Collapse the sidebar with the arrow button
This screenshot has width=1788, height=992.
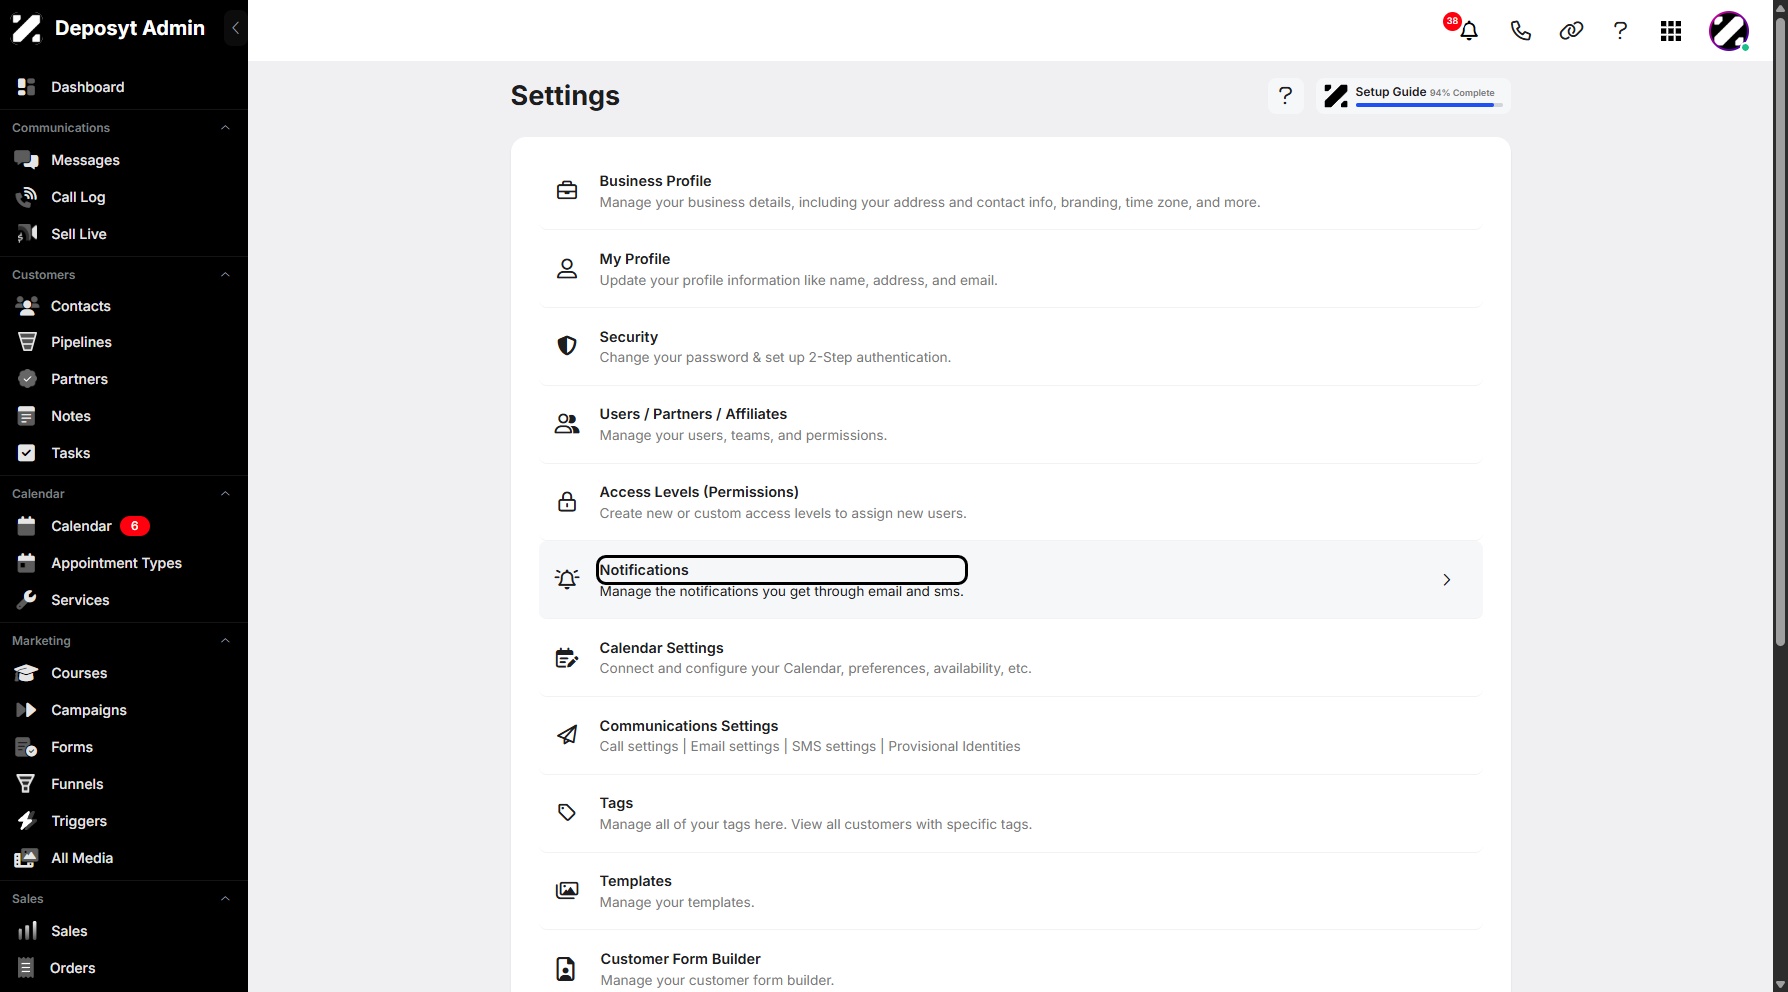tap(235, 28)
